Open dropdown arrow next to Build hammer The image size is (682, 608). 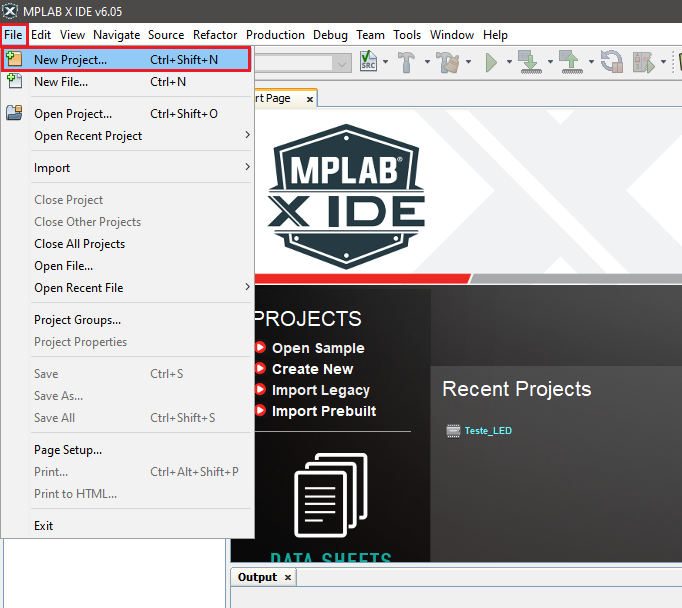pyautogui.click(x=427, y=62)
